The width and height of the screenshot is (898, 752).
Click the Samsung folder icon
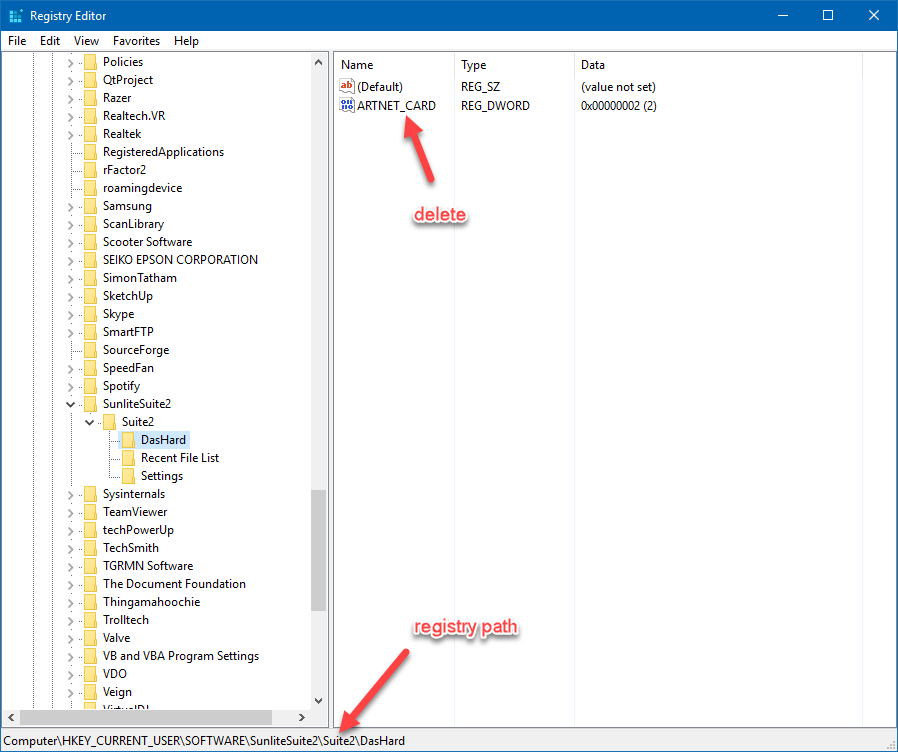90,206
